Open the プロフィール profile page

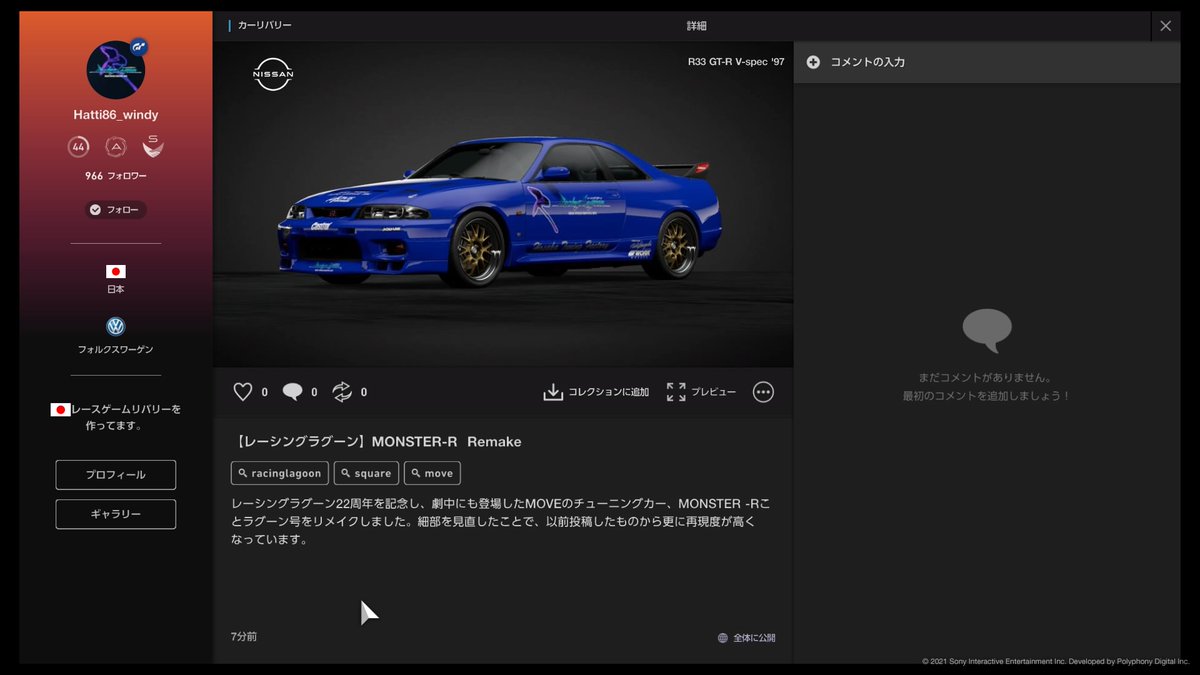[116, 475]
